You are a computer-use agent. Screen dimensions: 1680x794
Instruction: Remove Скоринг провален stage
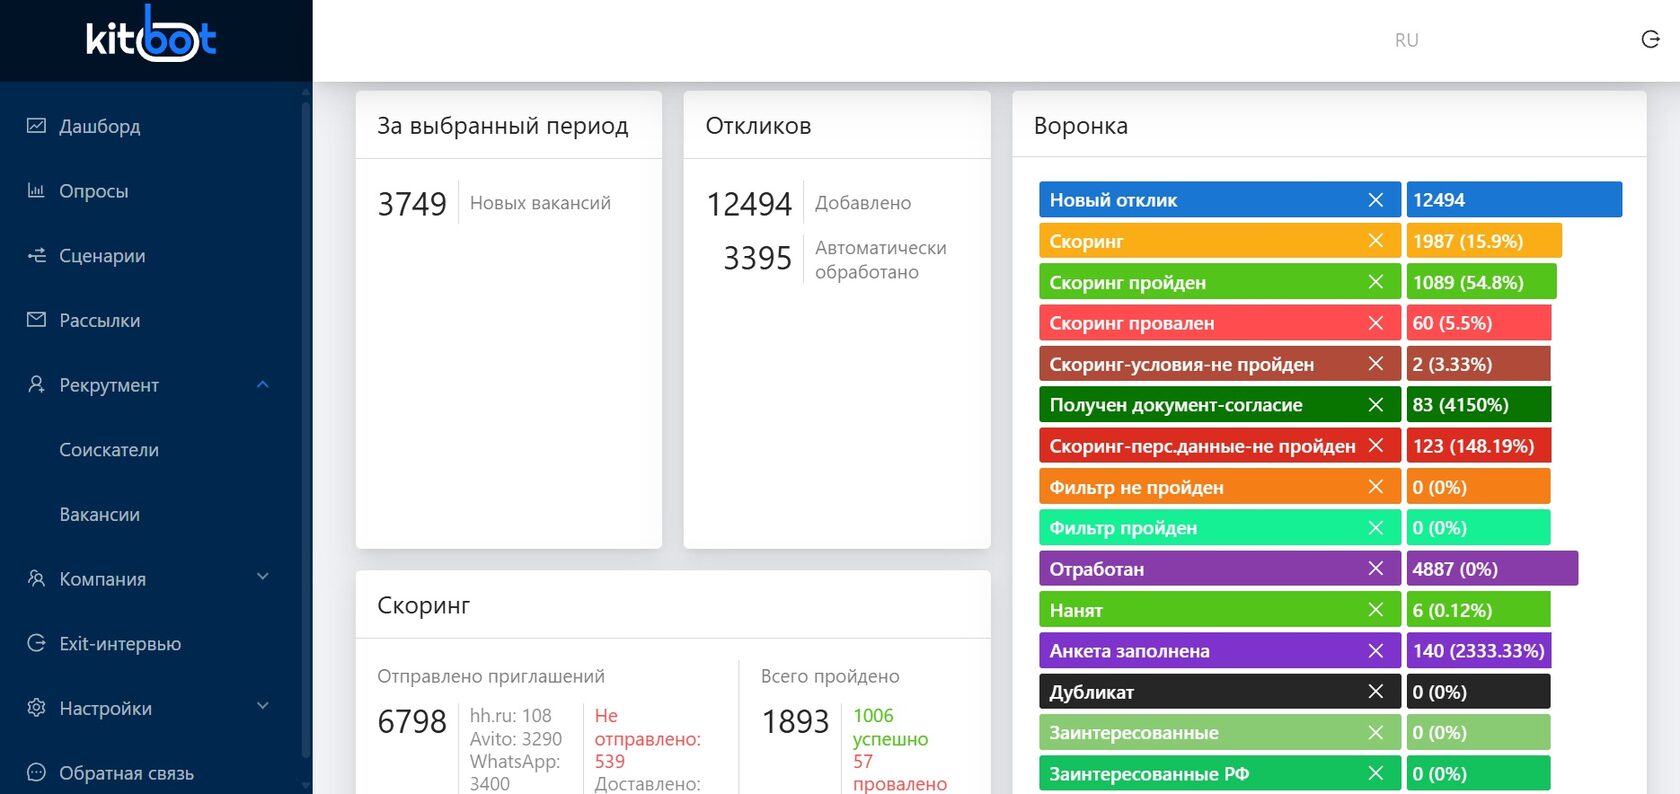(1376, 323)
